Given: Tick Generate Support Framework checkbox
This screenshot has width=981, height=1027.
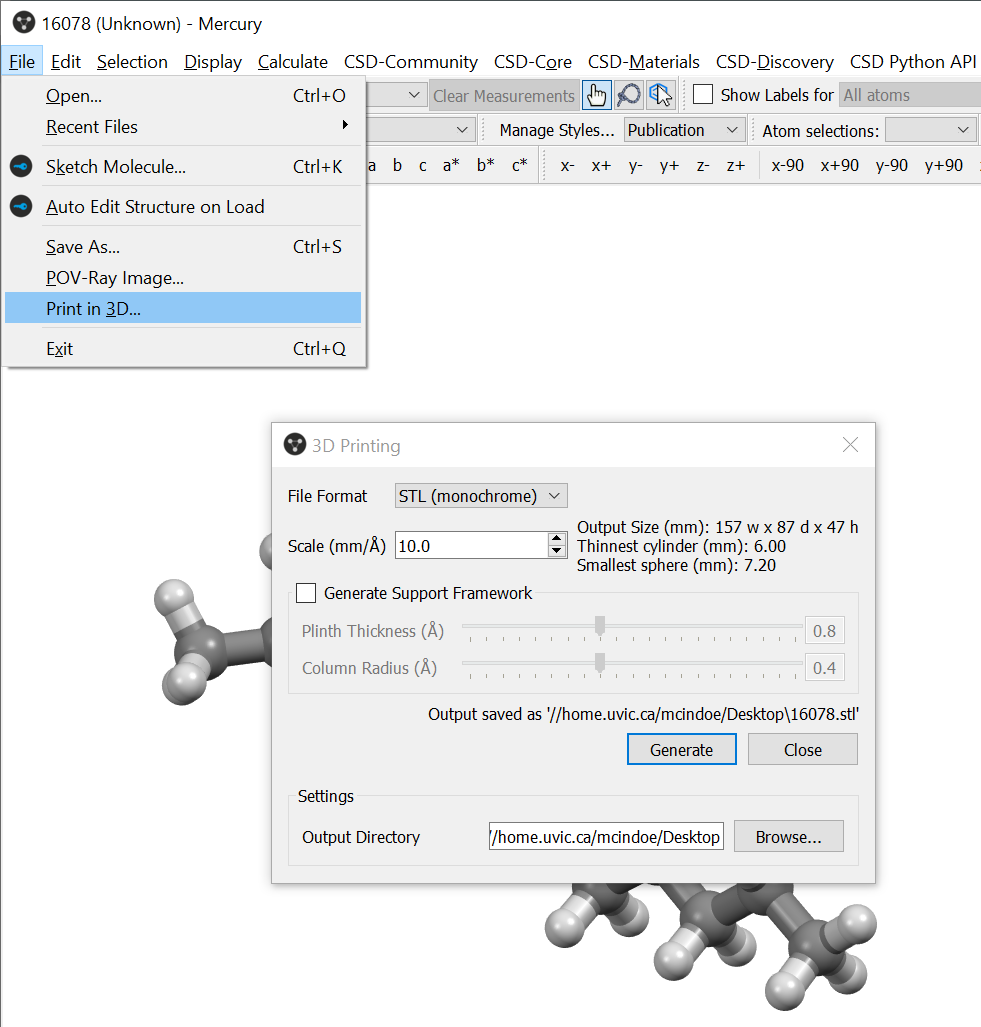Looking at the screenshot, I should coord(306,593).
